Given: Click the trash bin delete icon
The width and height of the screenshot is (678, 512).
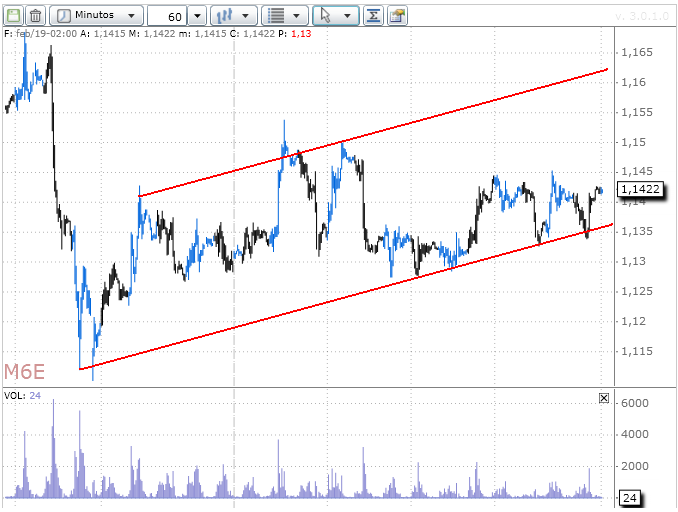Looking at the screenshot, I should point(35,16).
